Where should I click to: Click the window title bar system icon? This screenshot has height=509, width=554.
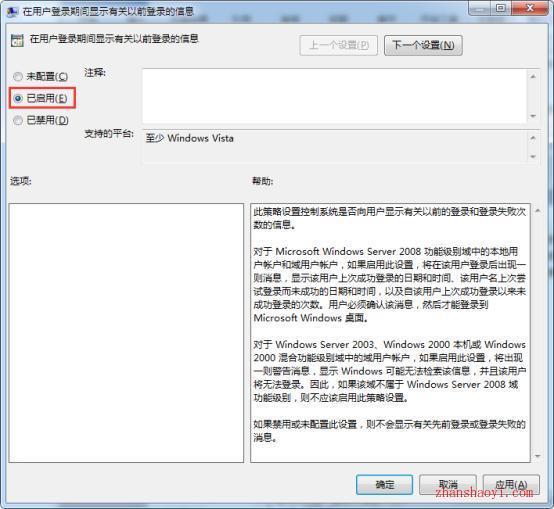12,11
